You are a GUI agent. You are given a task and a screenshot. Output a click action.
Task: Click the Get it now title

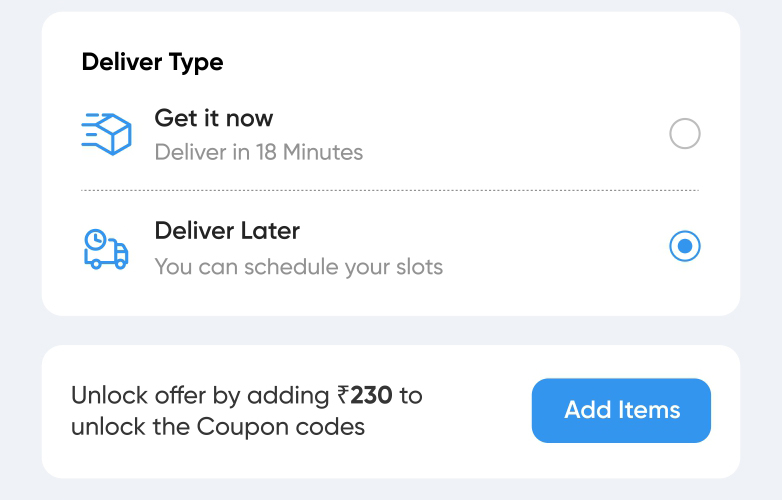[213, 118]
